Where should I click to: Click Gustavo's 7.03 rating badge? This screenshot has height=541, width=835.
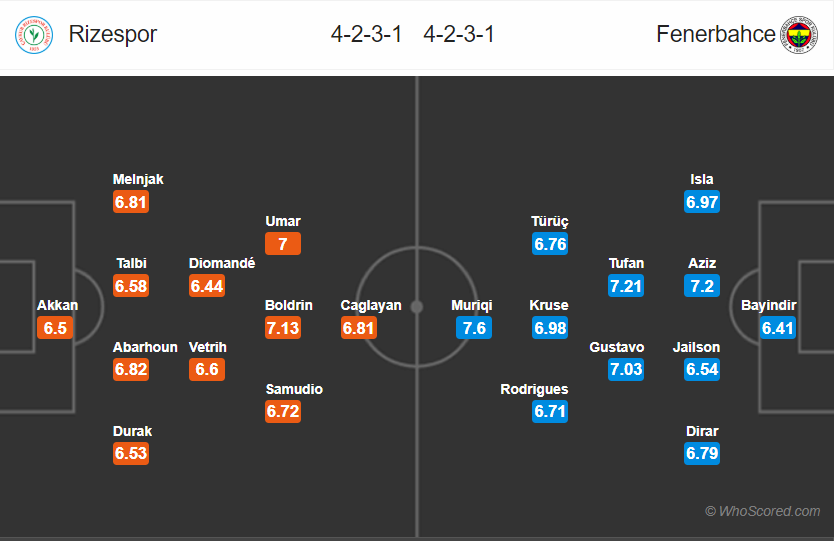click(x=626, y=370)
